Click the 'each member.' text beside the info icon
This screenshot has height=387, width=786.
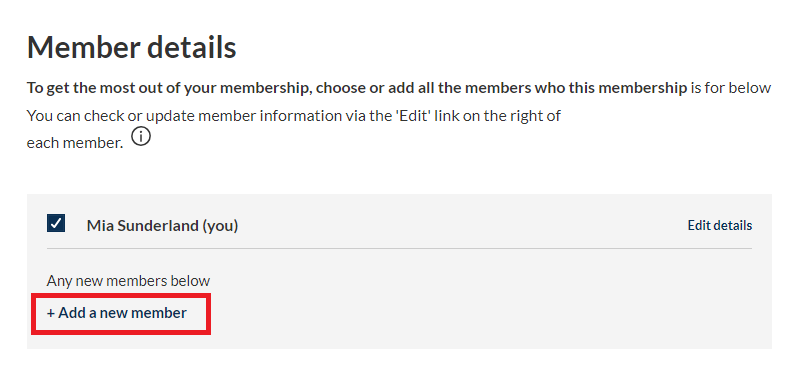[75, 143]
